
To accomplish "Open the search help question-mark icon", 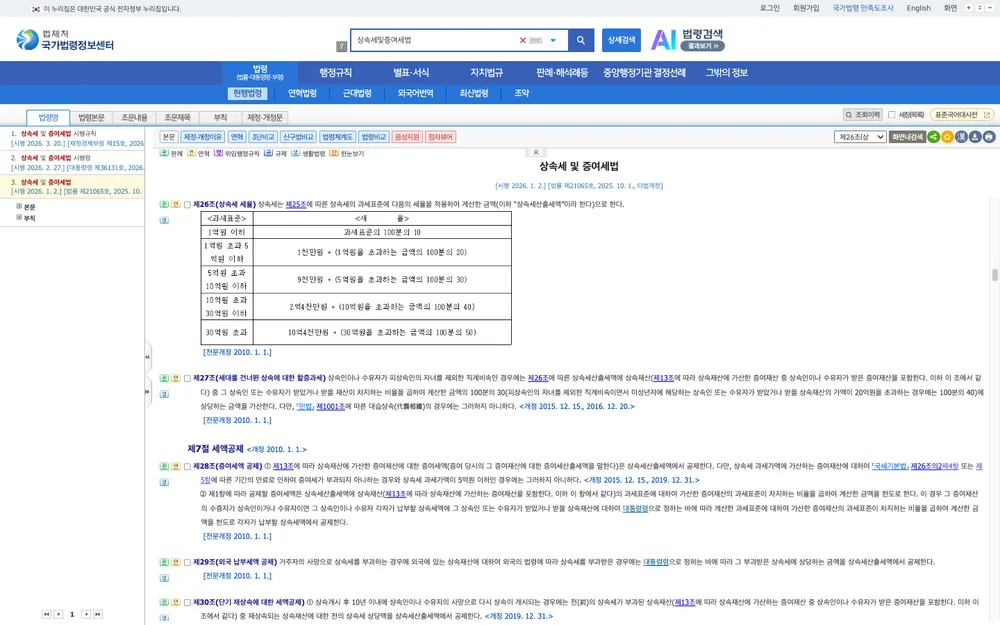I will pos(341,46).
